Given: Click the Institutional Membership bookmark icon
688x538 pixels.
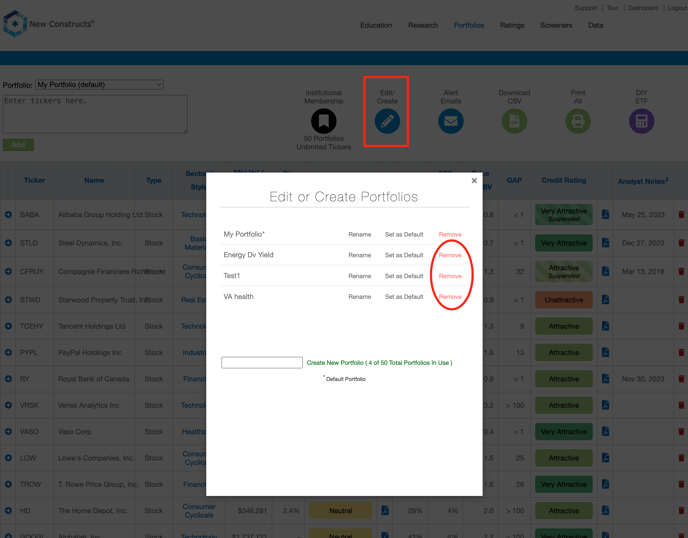Looking at the screenshot, I should pos(323,121).
